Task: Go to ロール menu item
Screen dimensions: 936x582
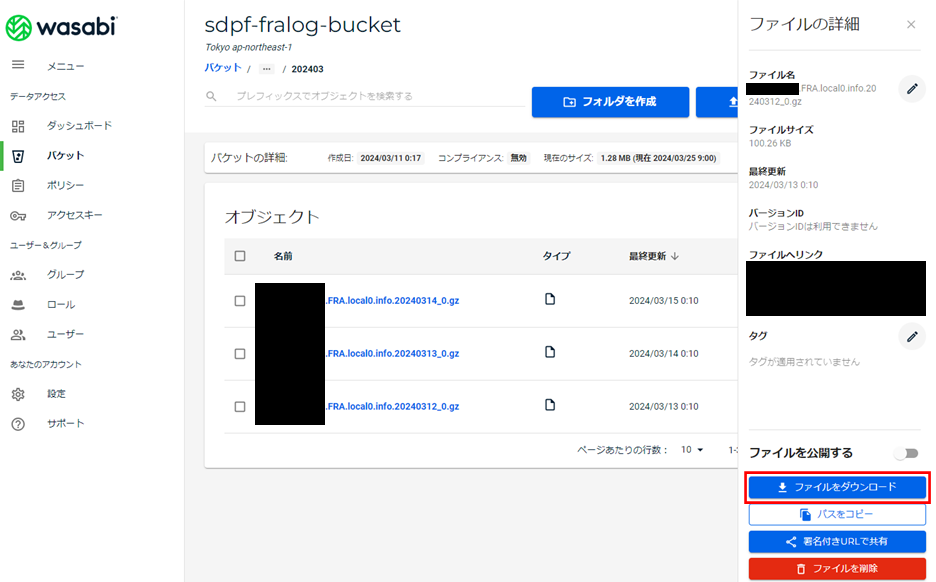Action: tap(61, 304)
